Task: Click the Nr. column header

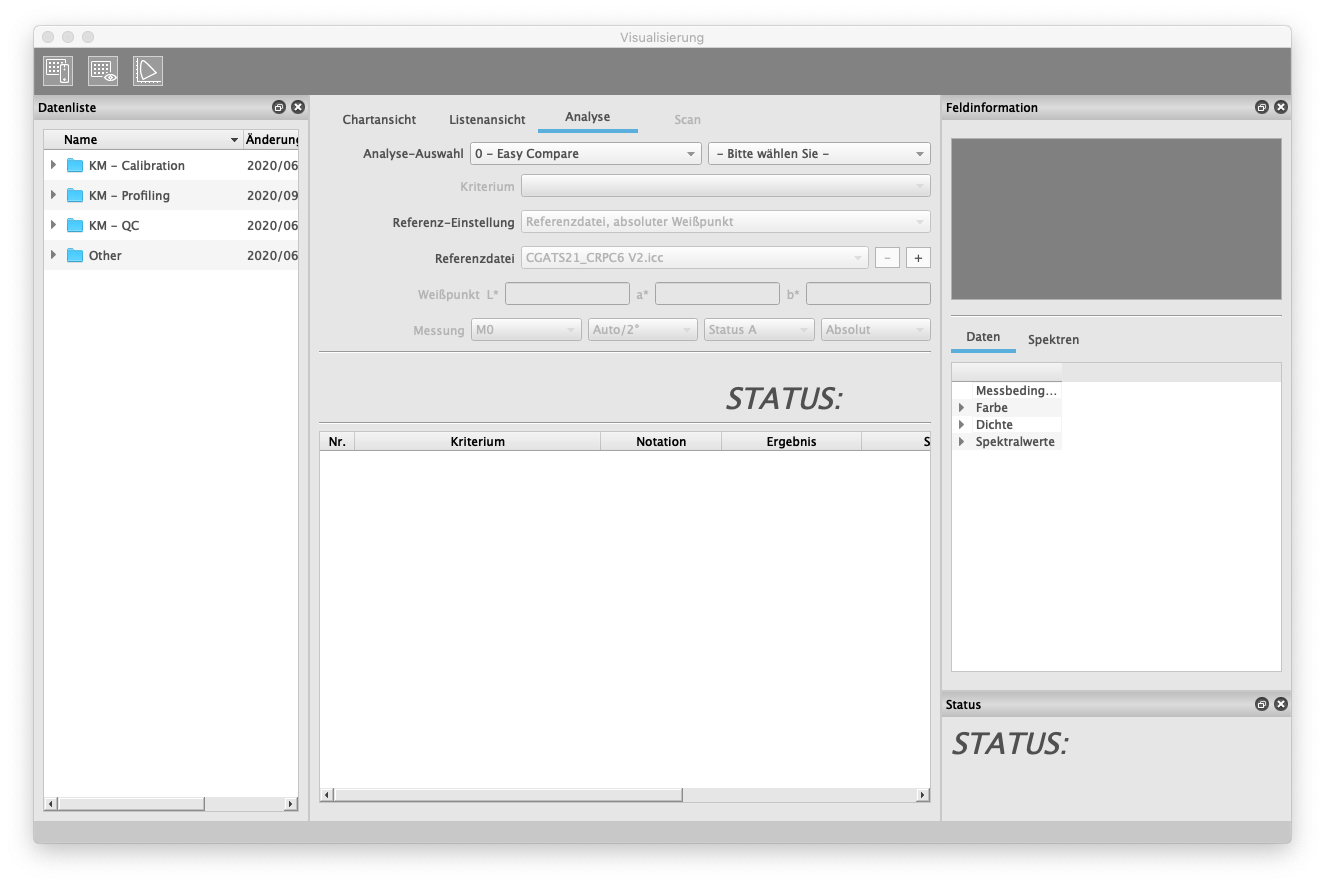Action: [x=337, y=441]
